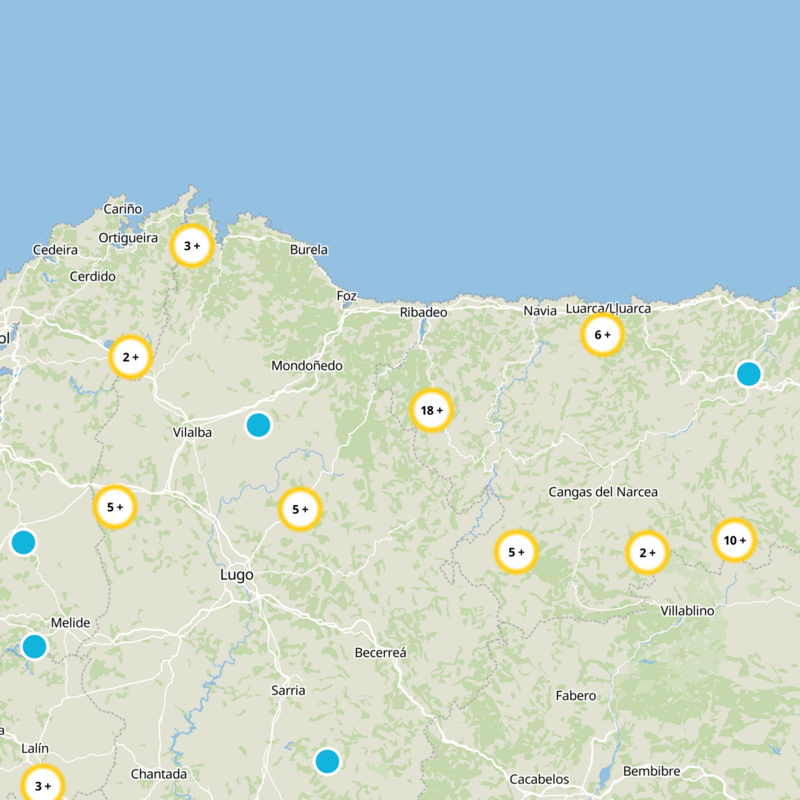Click the Mondoñedo town label
The image size is (800, 800).
pyautogui.click(x=307, y=366)
